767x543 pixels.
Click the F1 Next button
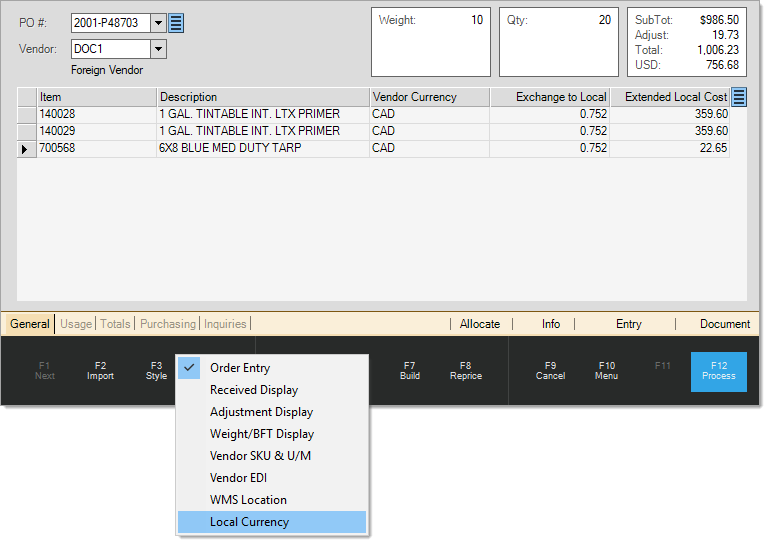click(x=45, y=371)
